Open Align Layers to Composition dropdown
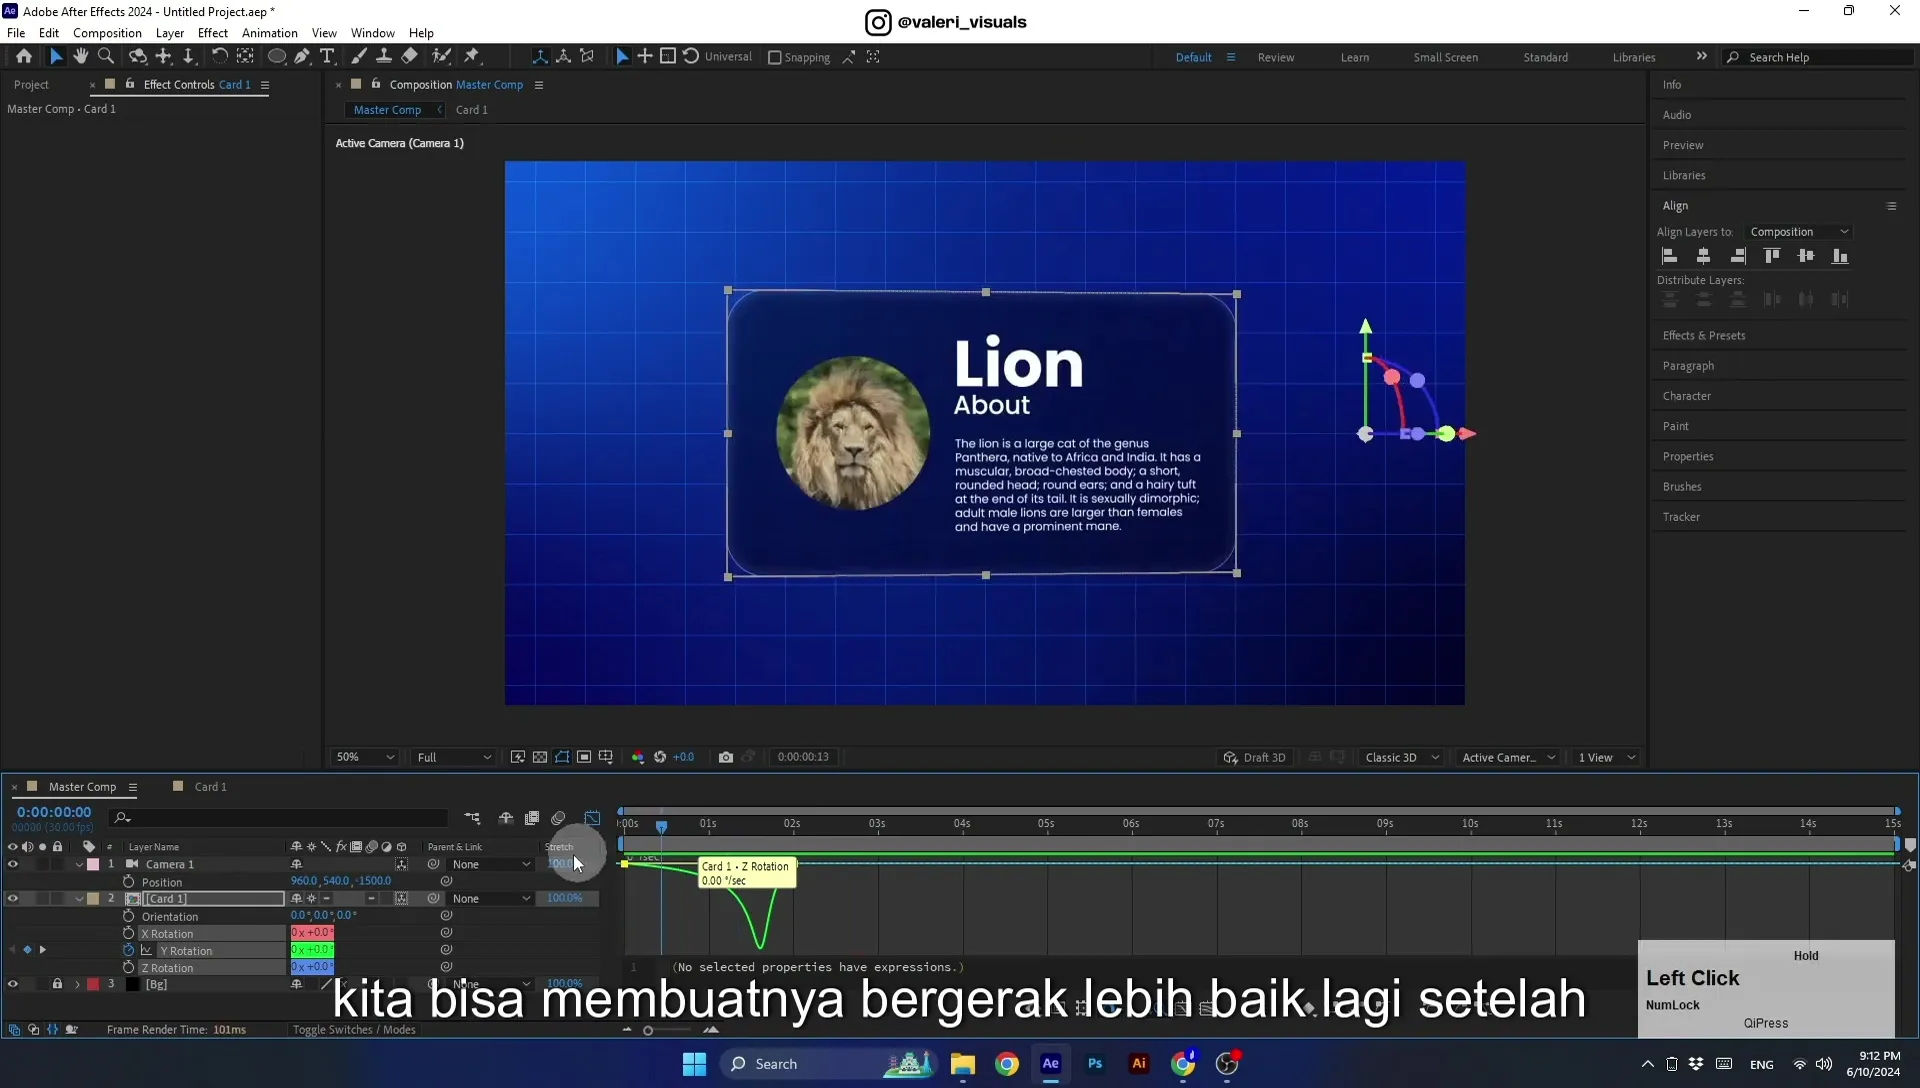This screenshot has height=1088, width=1920. (x=1799, y=232)
